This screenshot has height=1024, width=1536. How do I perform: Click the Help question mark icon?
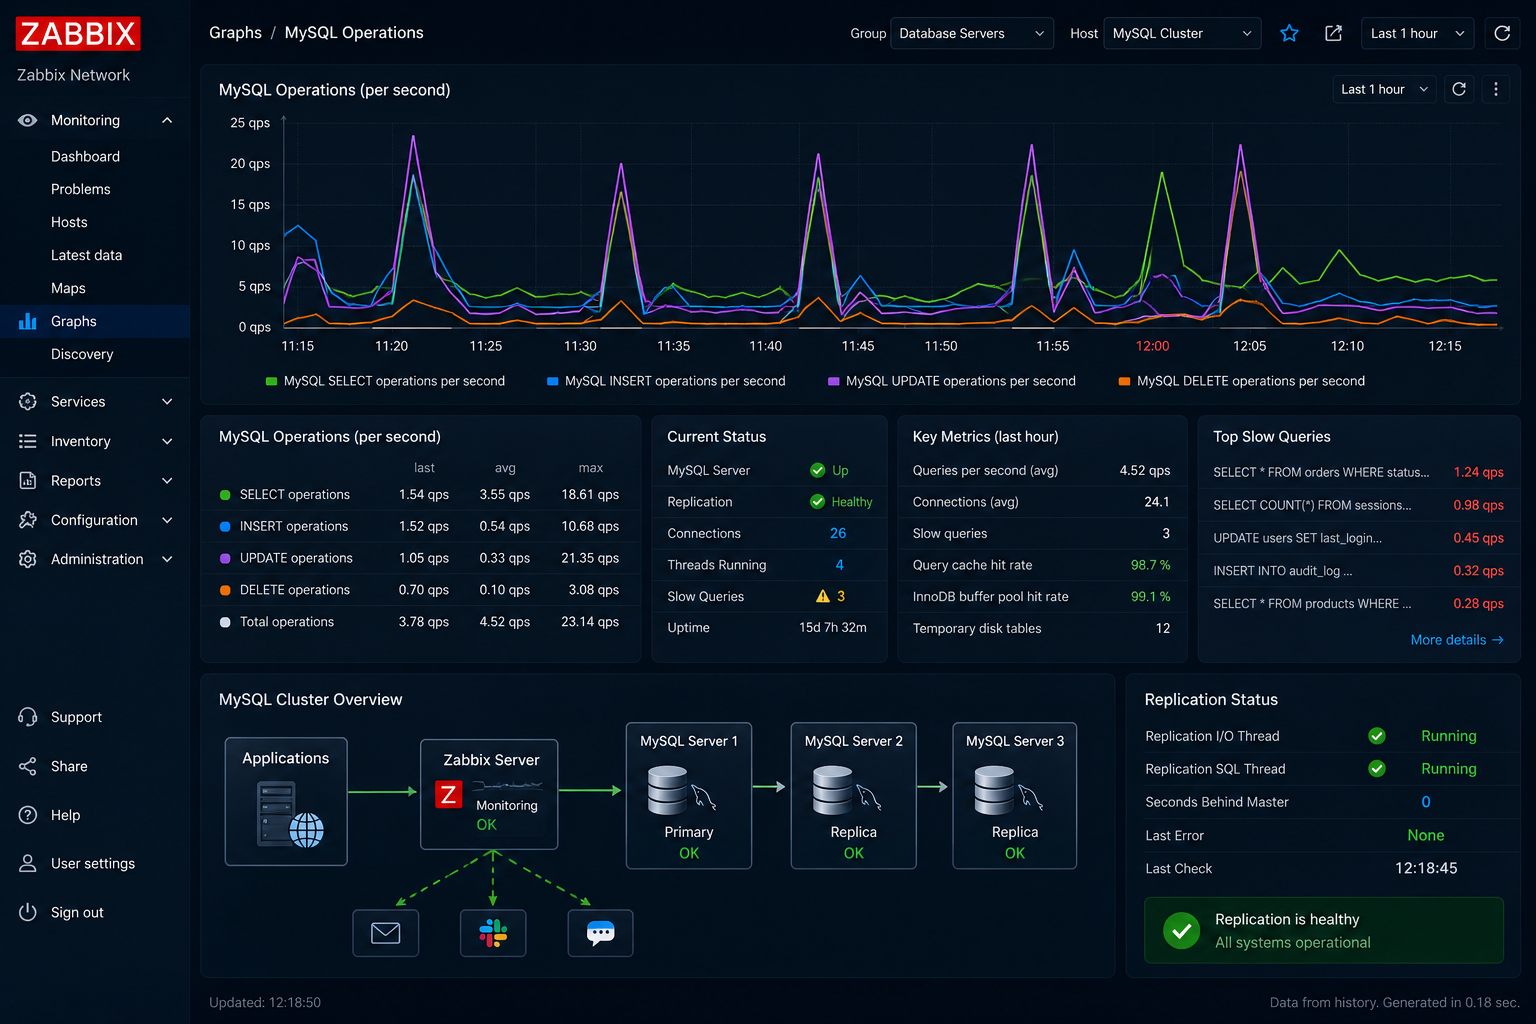[x=28, y=815]
